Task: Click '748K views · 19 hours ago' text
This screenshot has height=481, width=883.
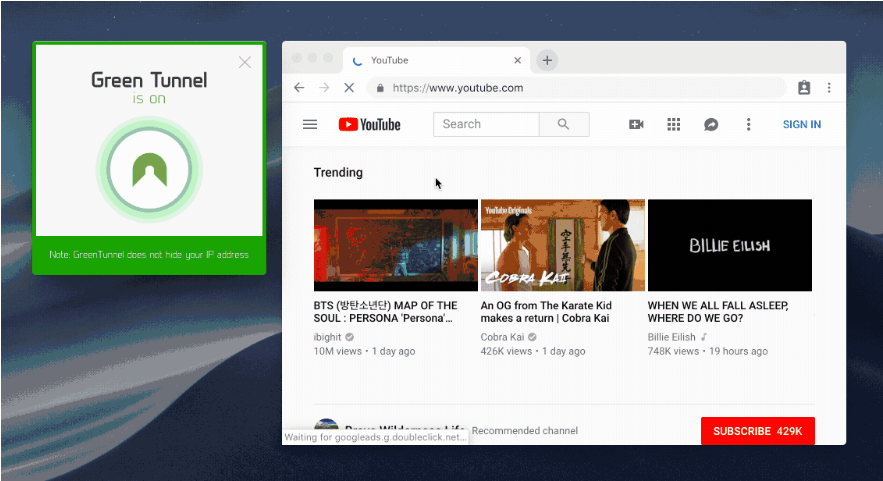Action: click(707, 351)
